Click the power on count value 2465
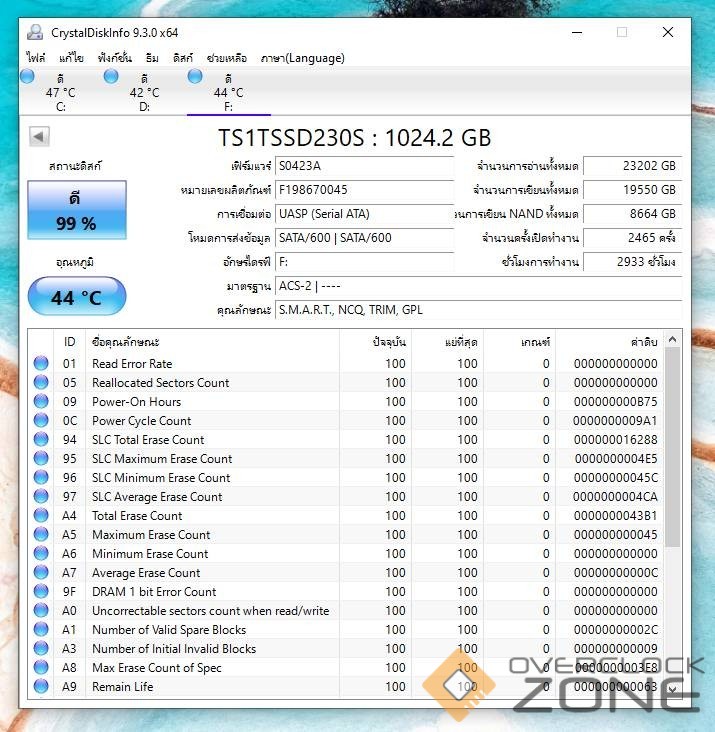 point(632,238)
